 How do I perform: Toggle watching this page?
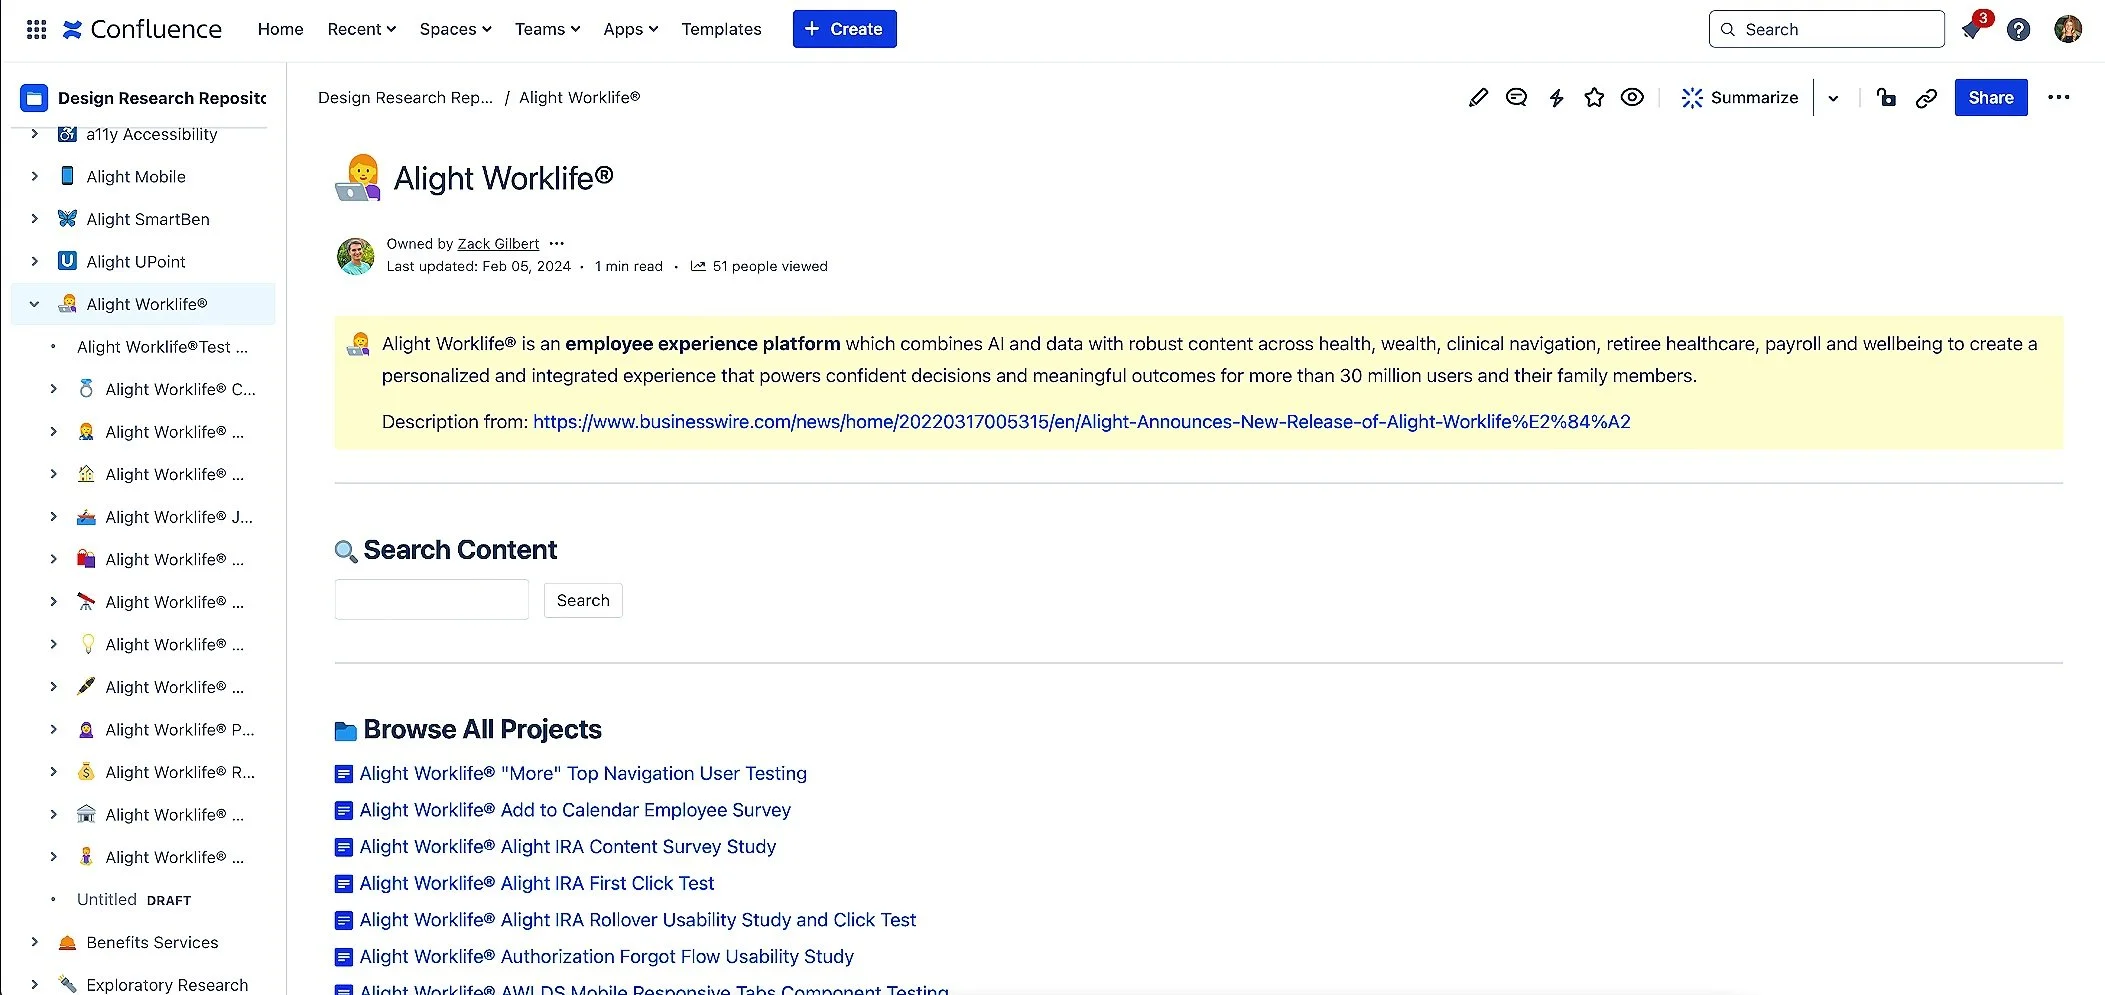(x=1632, y=97)
